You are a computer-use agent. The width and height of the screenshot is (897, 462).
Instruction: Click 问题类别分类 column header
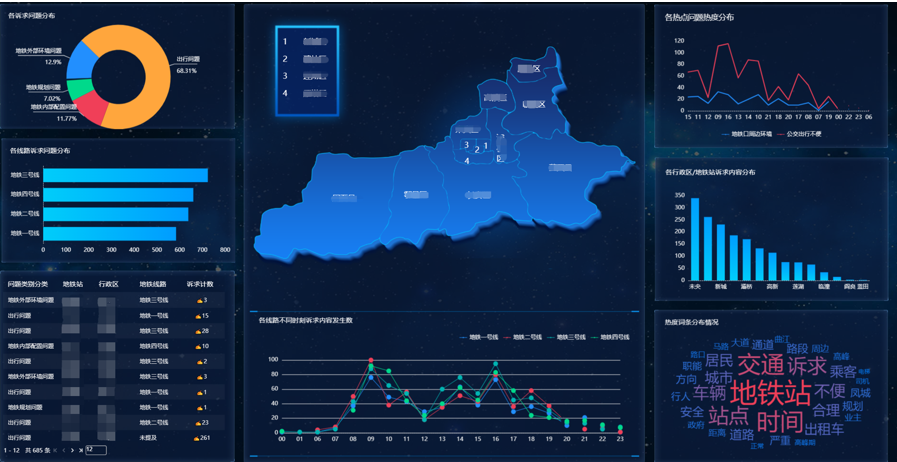tap(27, 284)
